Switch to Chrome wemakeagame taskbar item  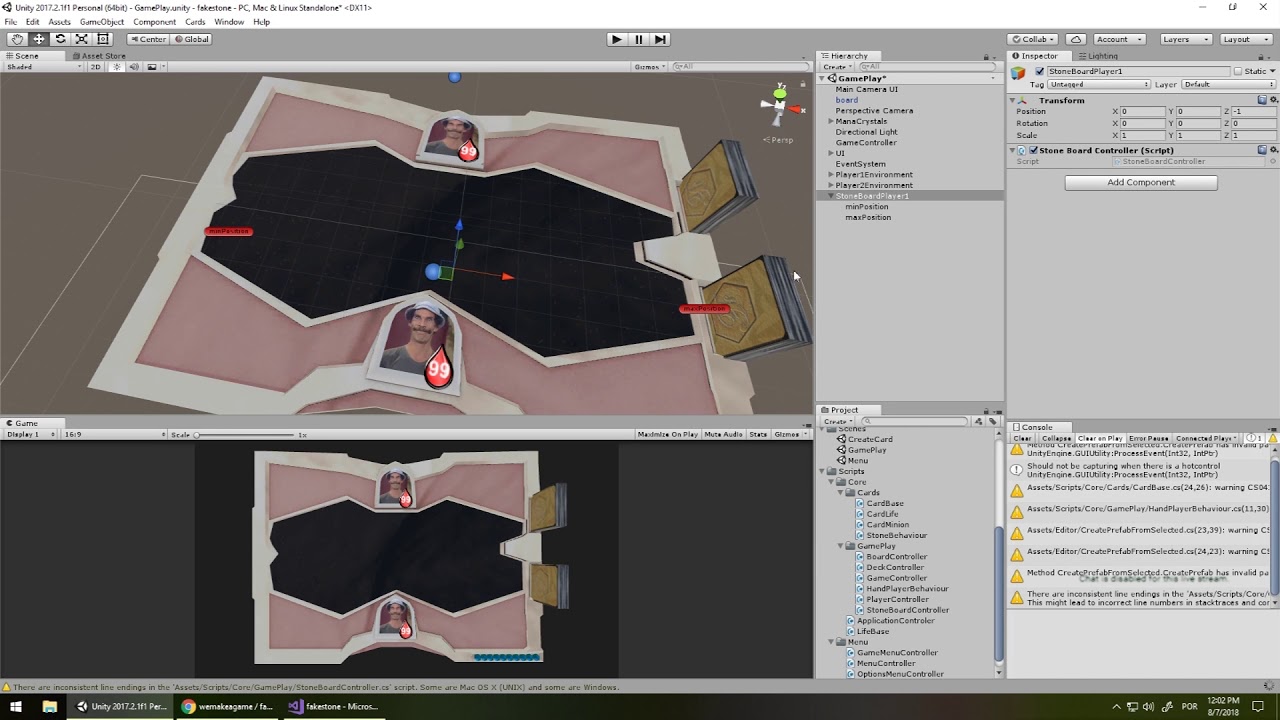tap(228, 706)
